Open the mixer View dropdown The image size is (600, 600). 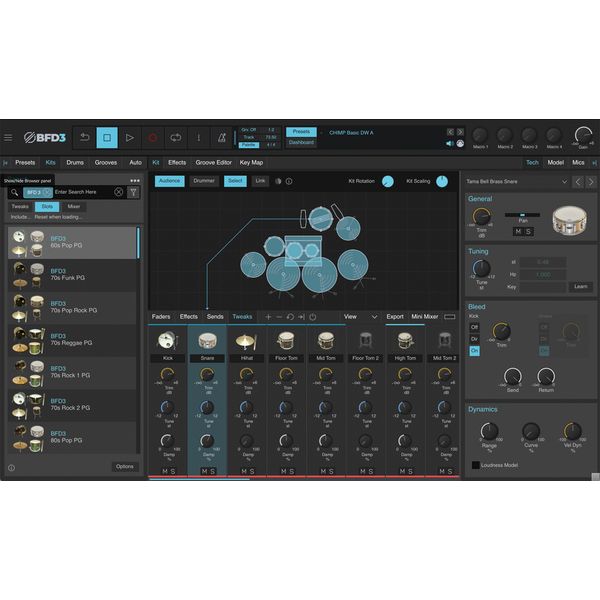(360, 317)
